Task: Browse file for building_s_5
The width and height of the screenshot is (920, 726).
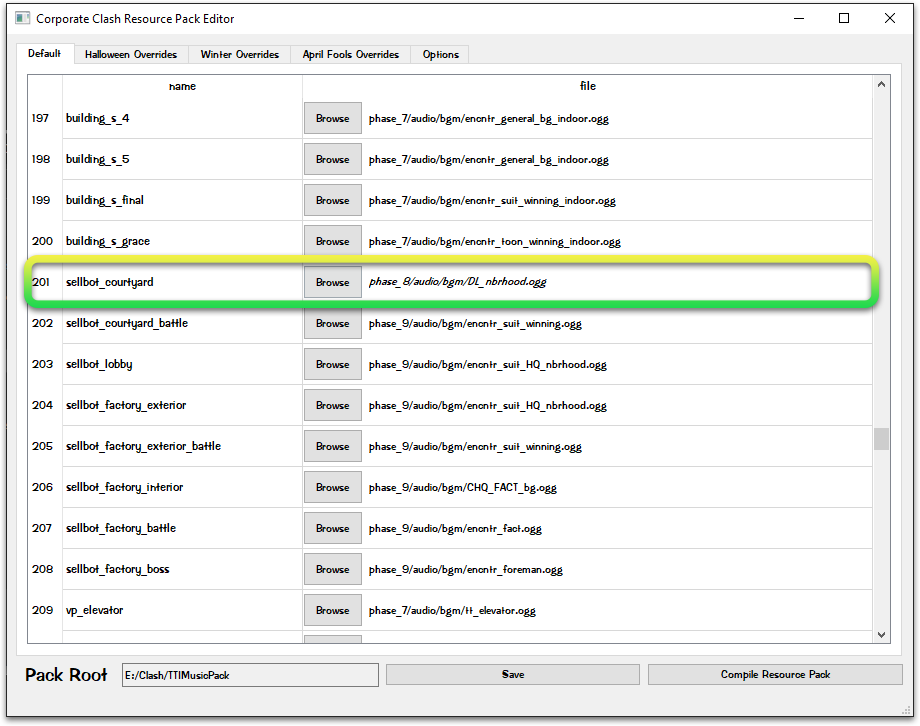Action: [x=333, y=159]
